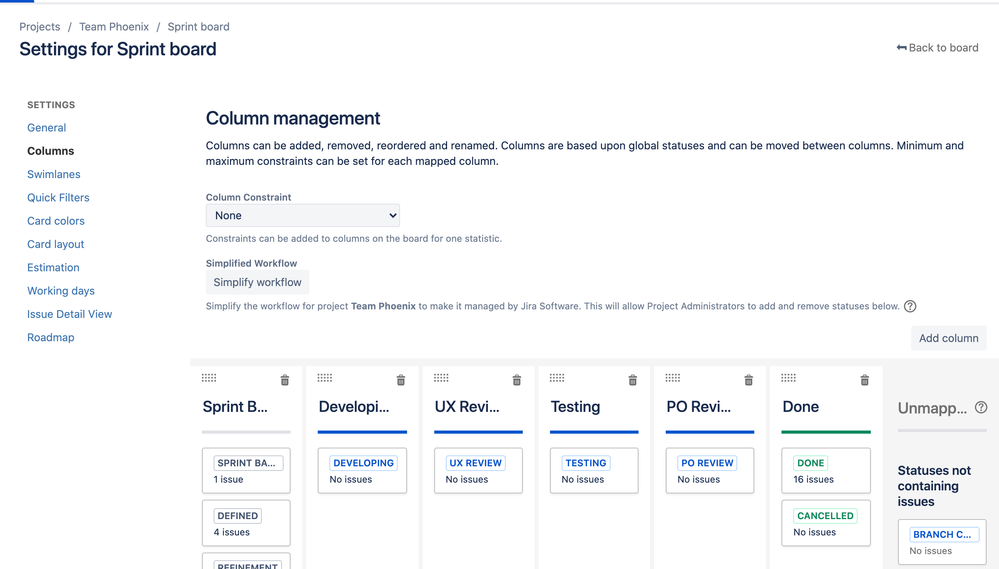Rename the Done column title

(801, 407)
